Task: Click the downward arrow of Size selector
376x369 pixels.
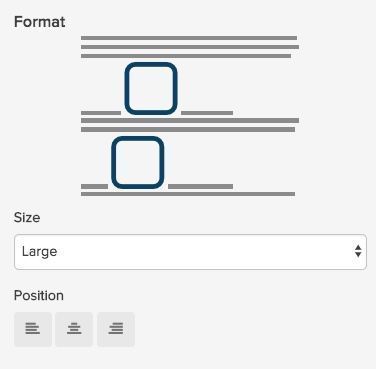Action: pos(358,255)
